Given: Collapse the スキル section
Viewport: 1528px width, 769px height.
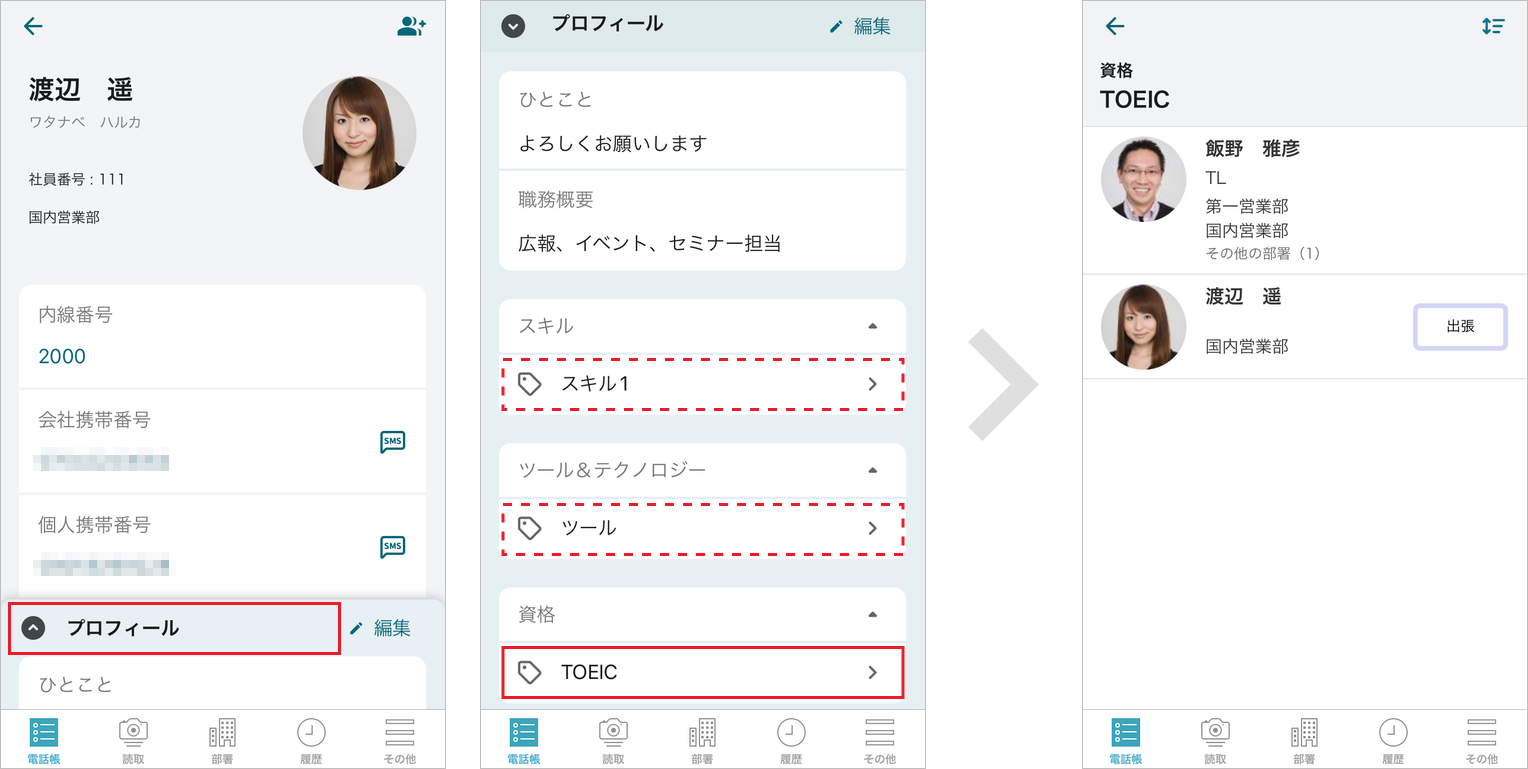Looking at the screenshot, I should pos(871,325).
